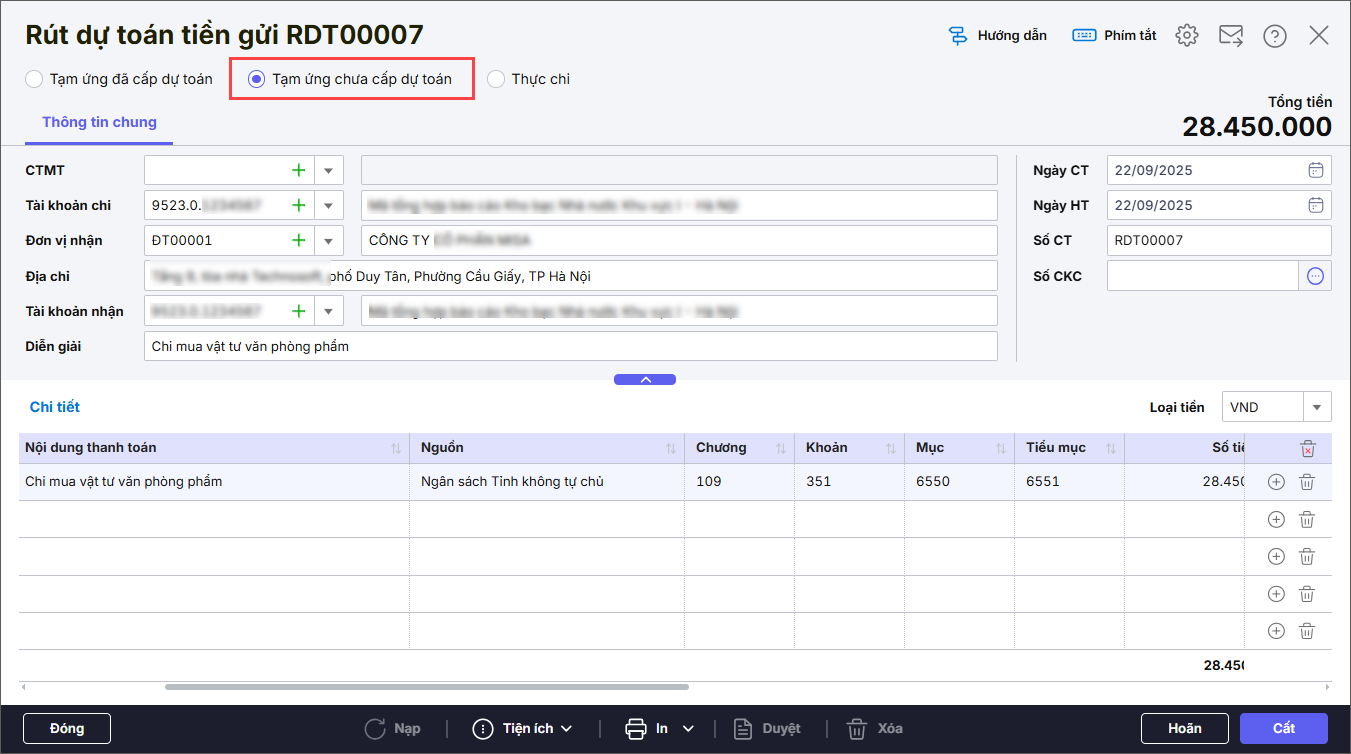Select 'Tạm ứng đã cấp dự toán' option

click(x=35, y=79)
